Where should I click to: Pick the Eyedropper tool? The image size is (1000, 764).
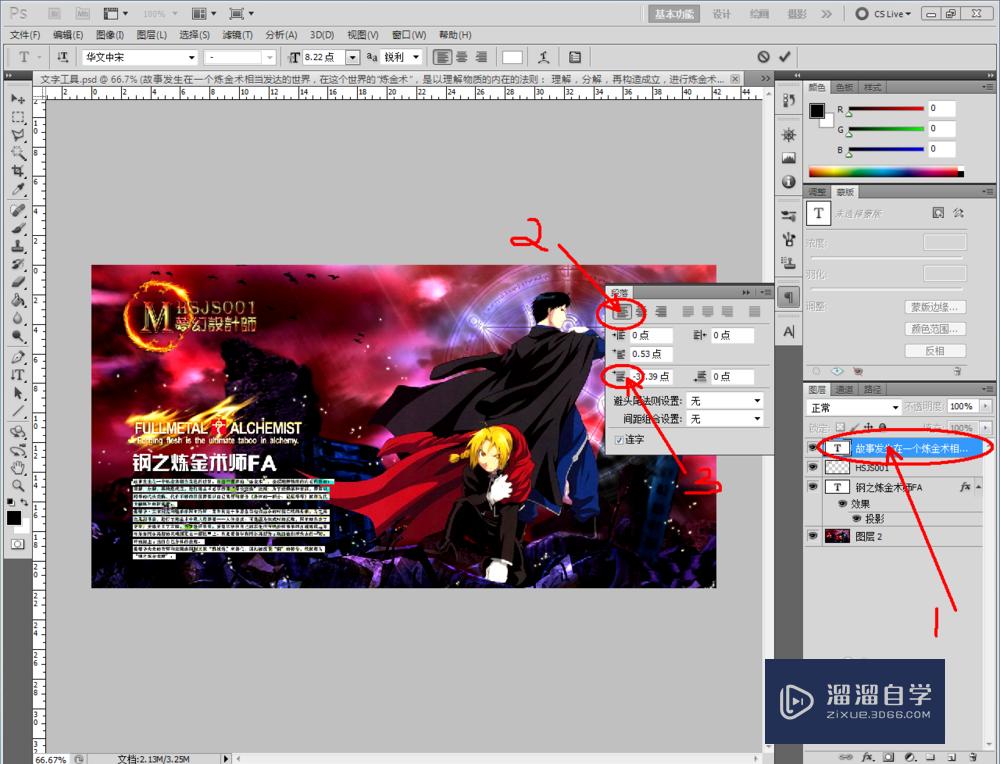(18, 189)
